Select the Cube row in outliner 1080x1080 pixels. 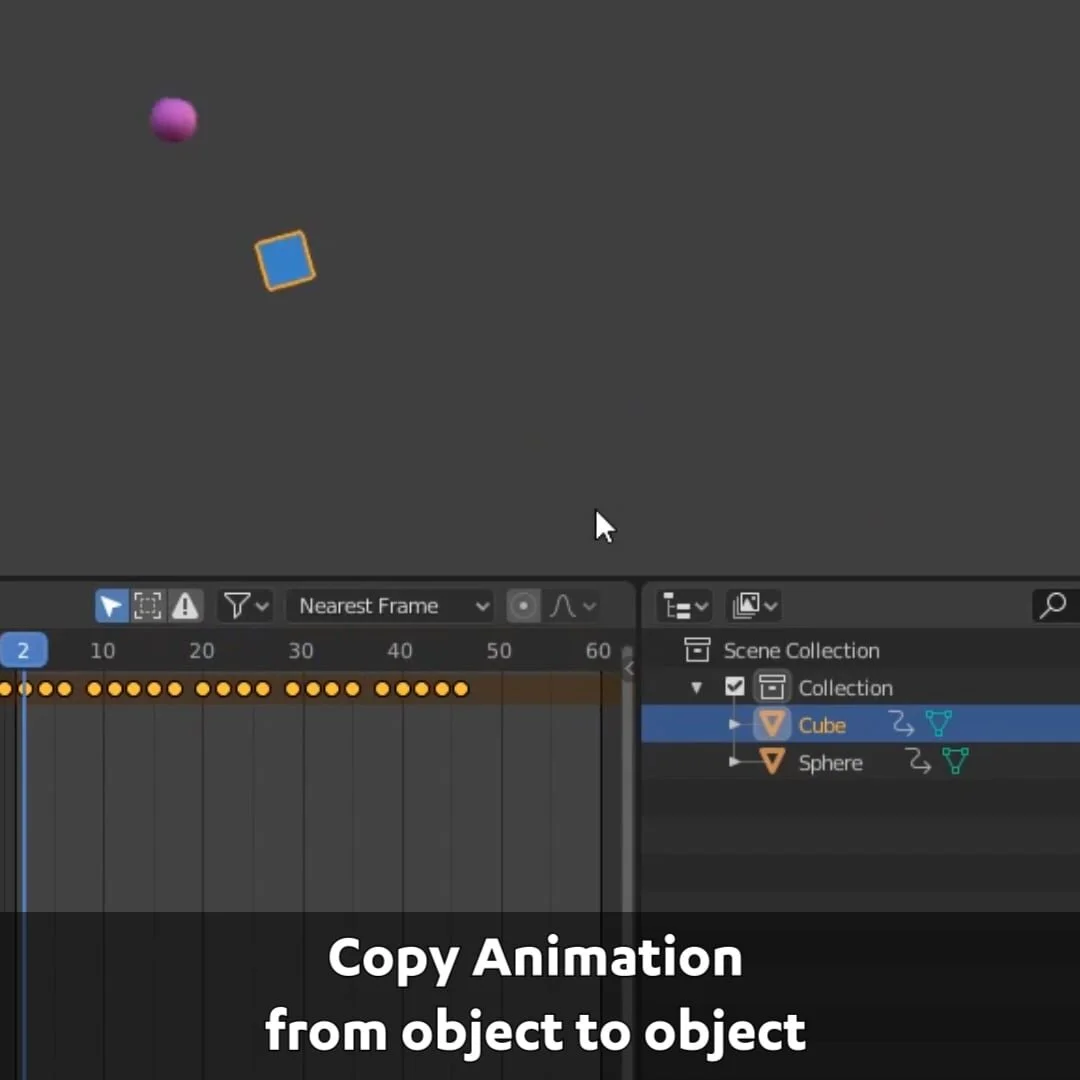[x=861, y=724]
